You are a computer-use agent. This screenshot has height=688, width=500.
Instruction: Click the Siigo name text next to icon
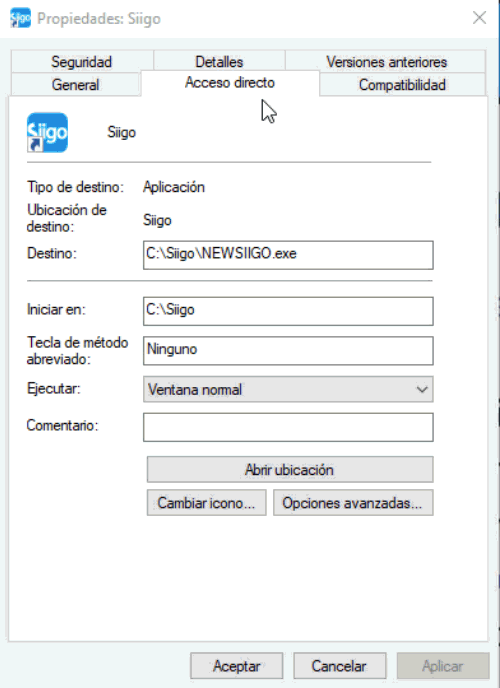[x=121, y=133]
